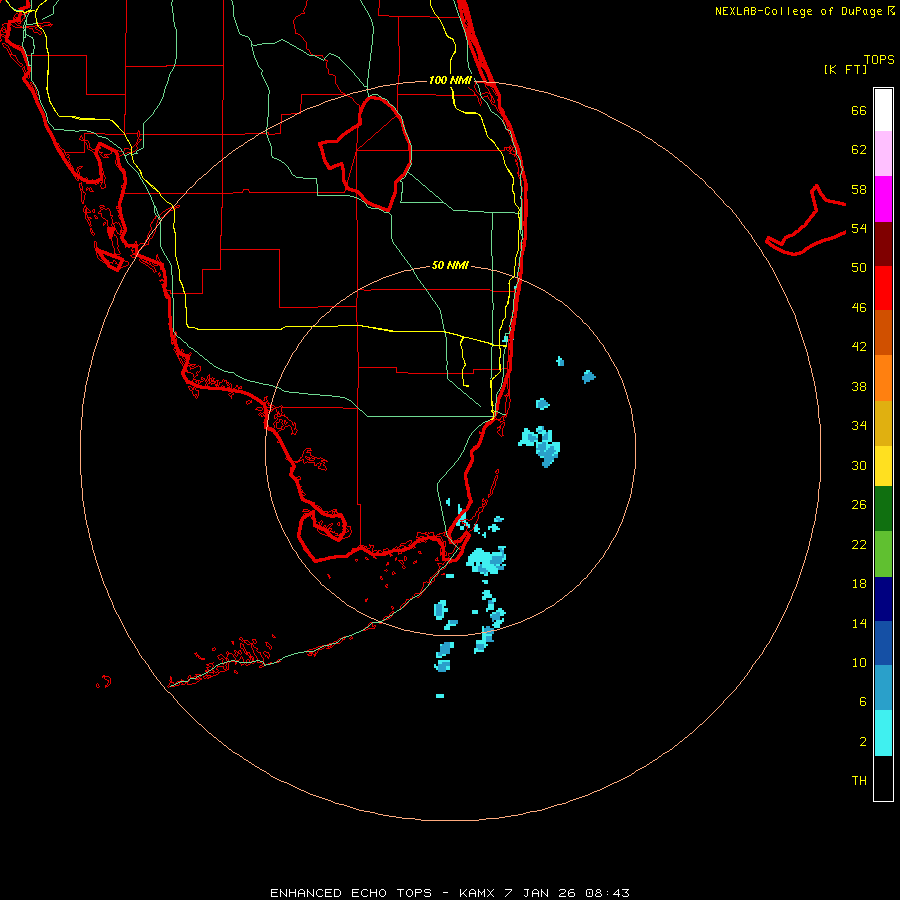The height and width of the screenshot is (900, 900).
Task: Select the dark green 26 kft legend swatch
Action: [883, 509]
